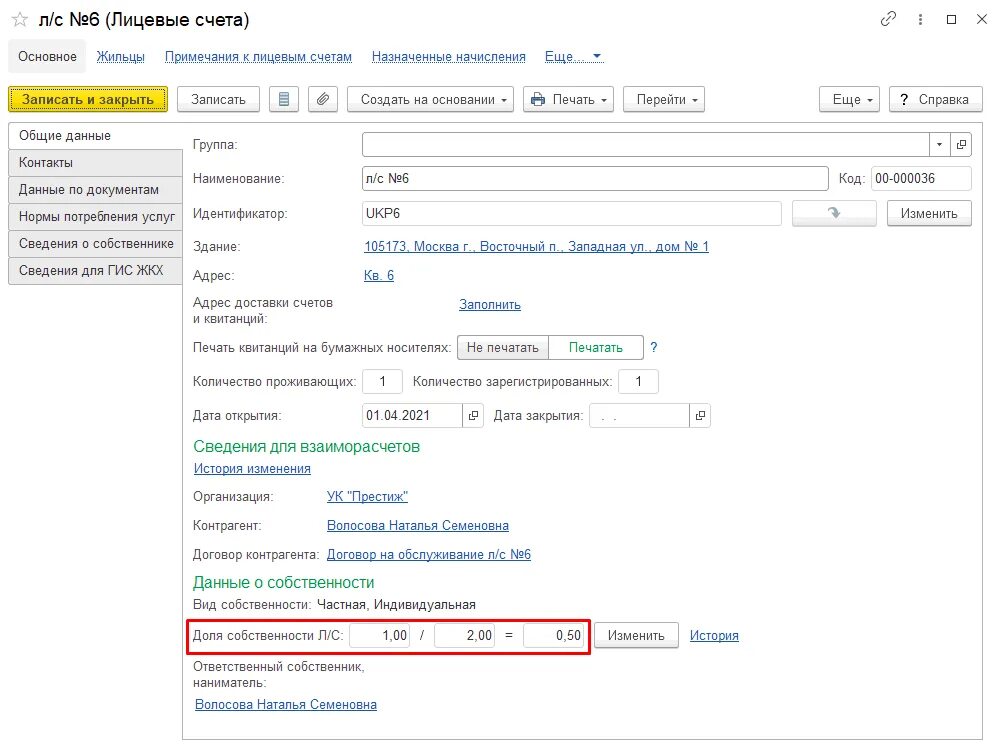
Task: Open help question mark near Печатать
Action: [654, 347]
